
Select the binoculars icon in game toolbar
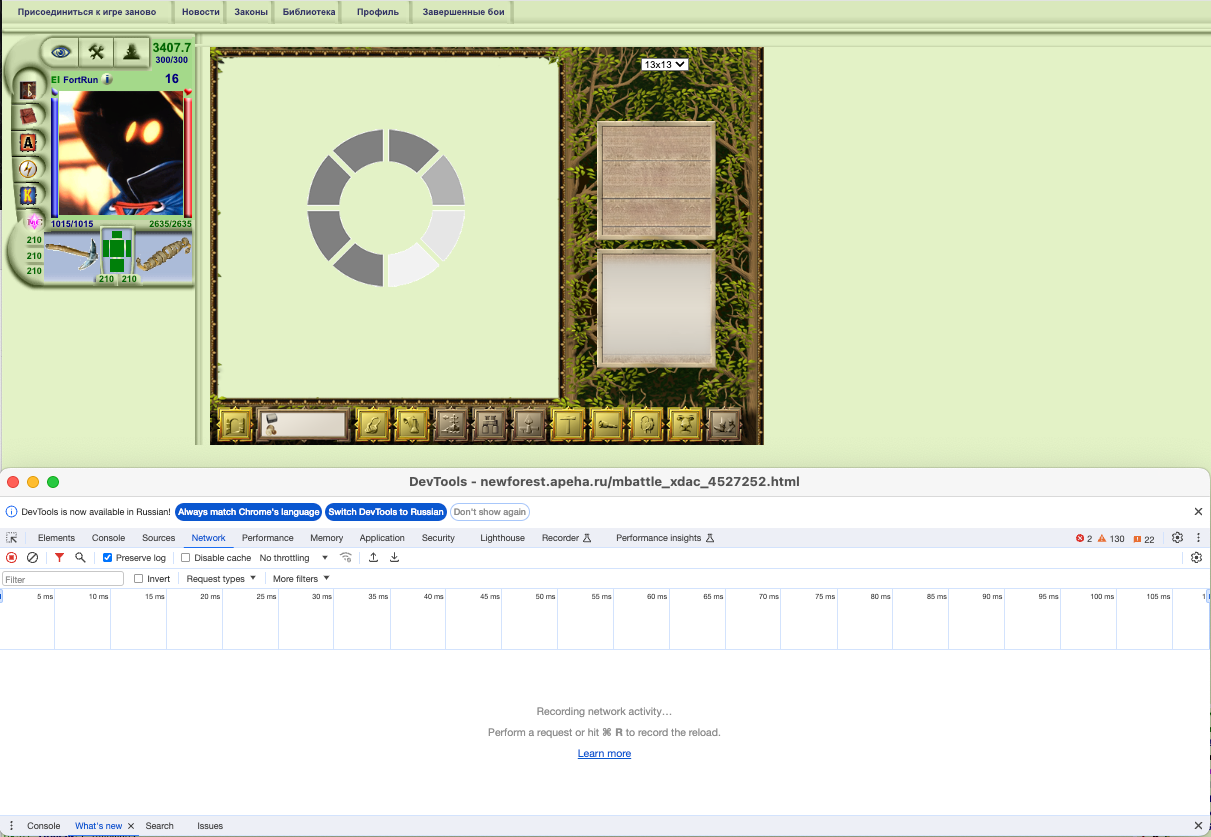tap(488, 425)
